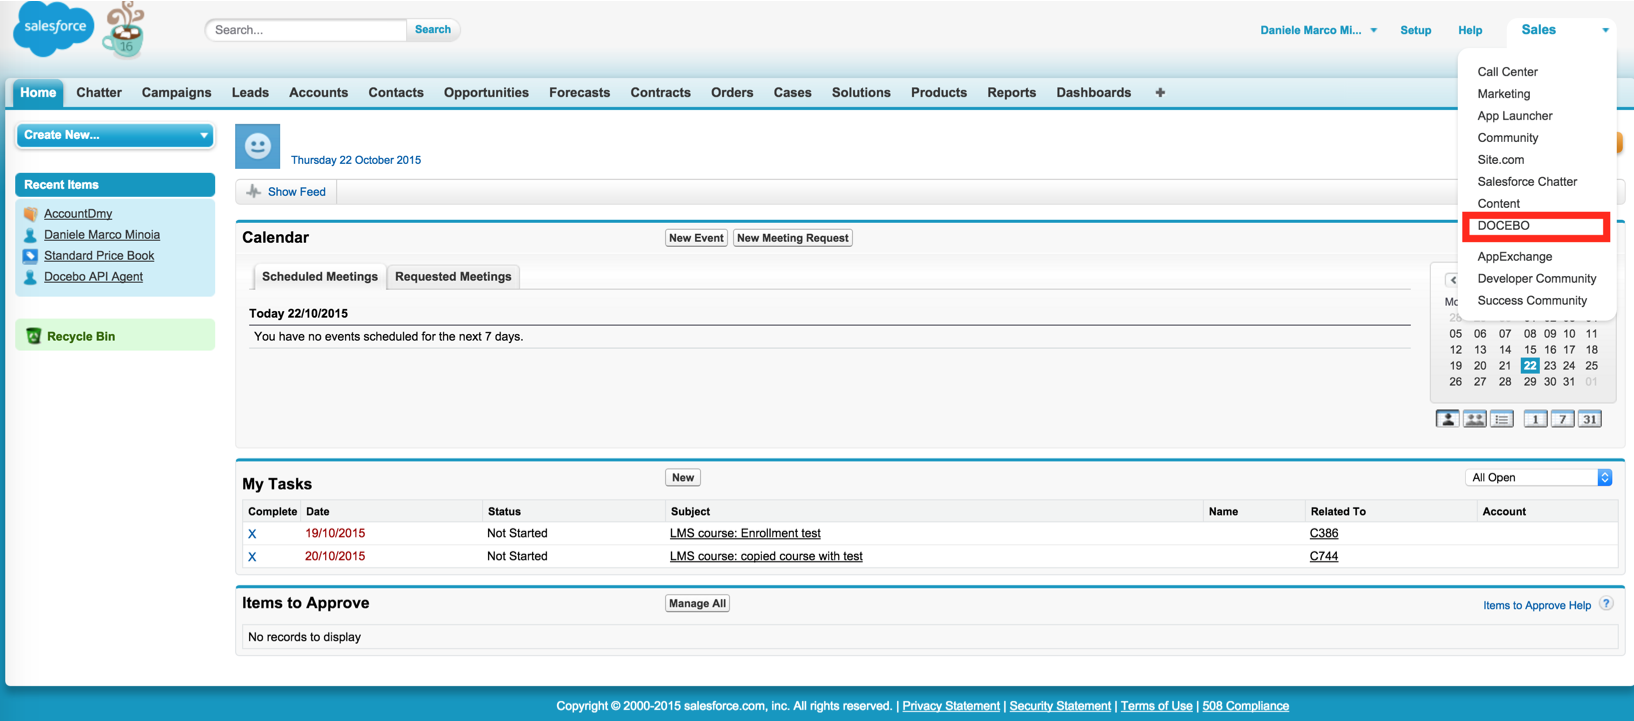Open the All Open task filter dropdown
1634x721 pixels.
click(x=1539, y=478)
